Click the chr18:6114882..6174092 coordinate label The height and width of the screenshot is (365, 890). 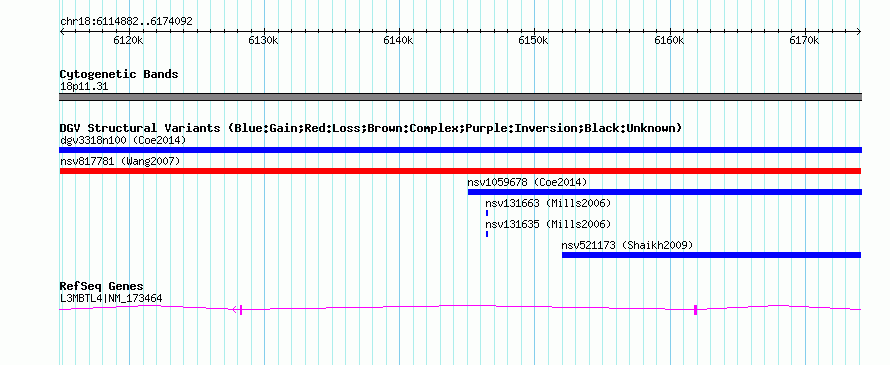[126, 22]
